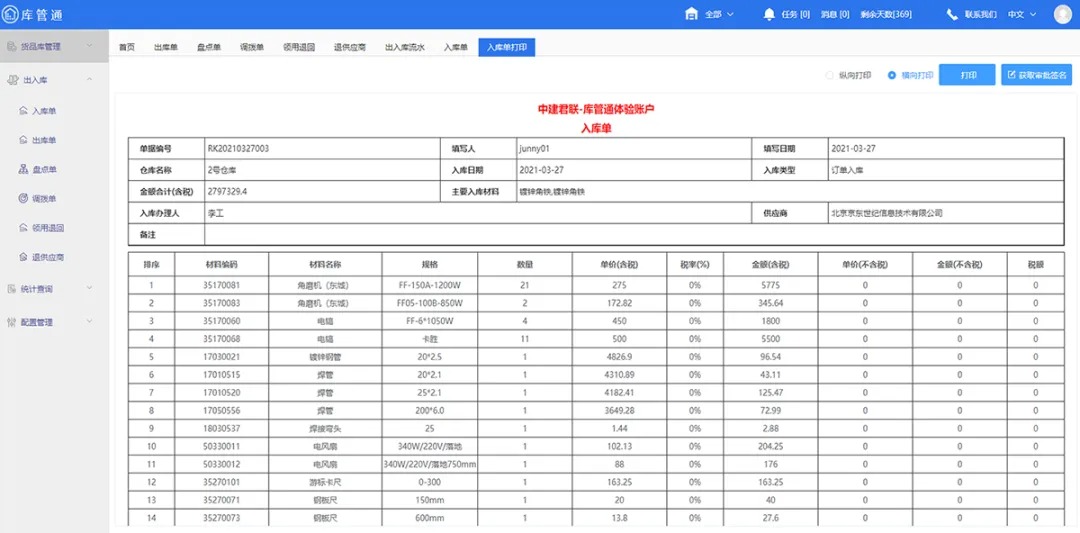Switch to the 首页 tab
This screenshot has height=533, width=1080.
click(x=127, y=47)
